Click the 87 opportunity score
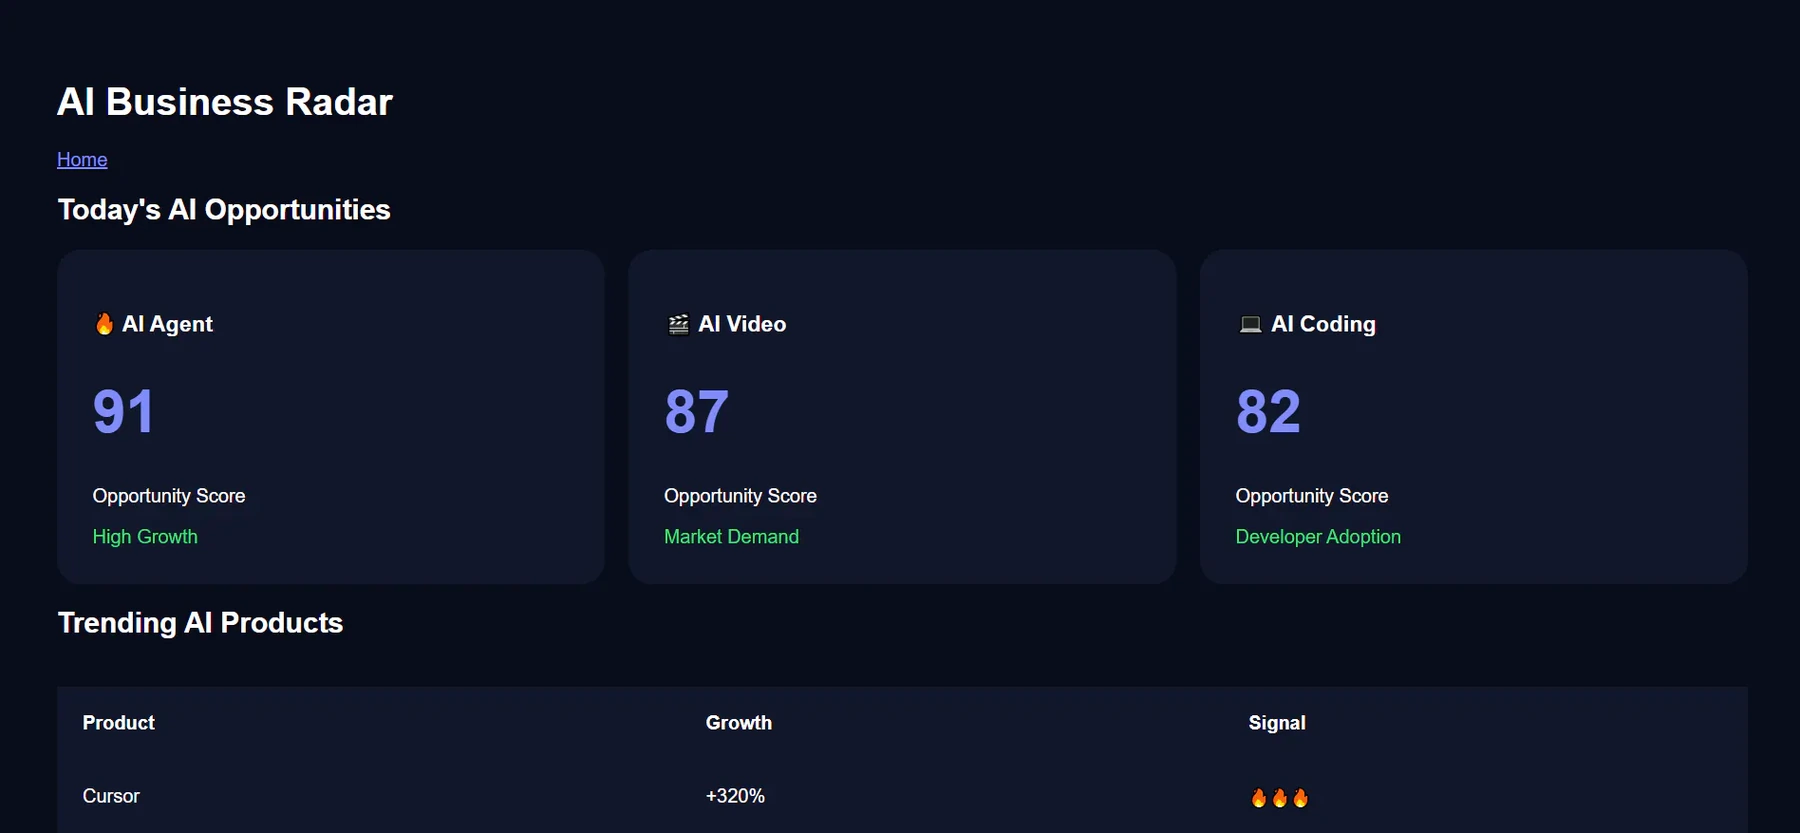The height and width of the screenshot is (833, 1800). click(696, 411)
